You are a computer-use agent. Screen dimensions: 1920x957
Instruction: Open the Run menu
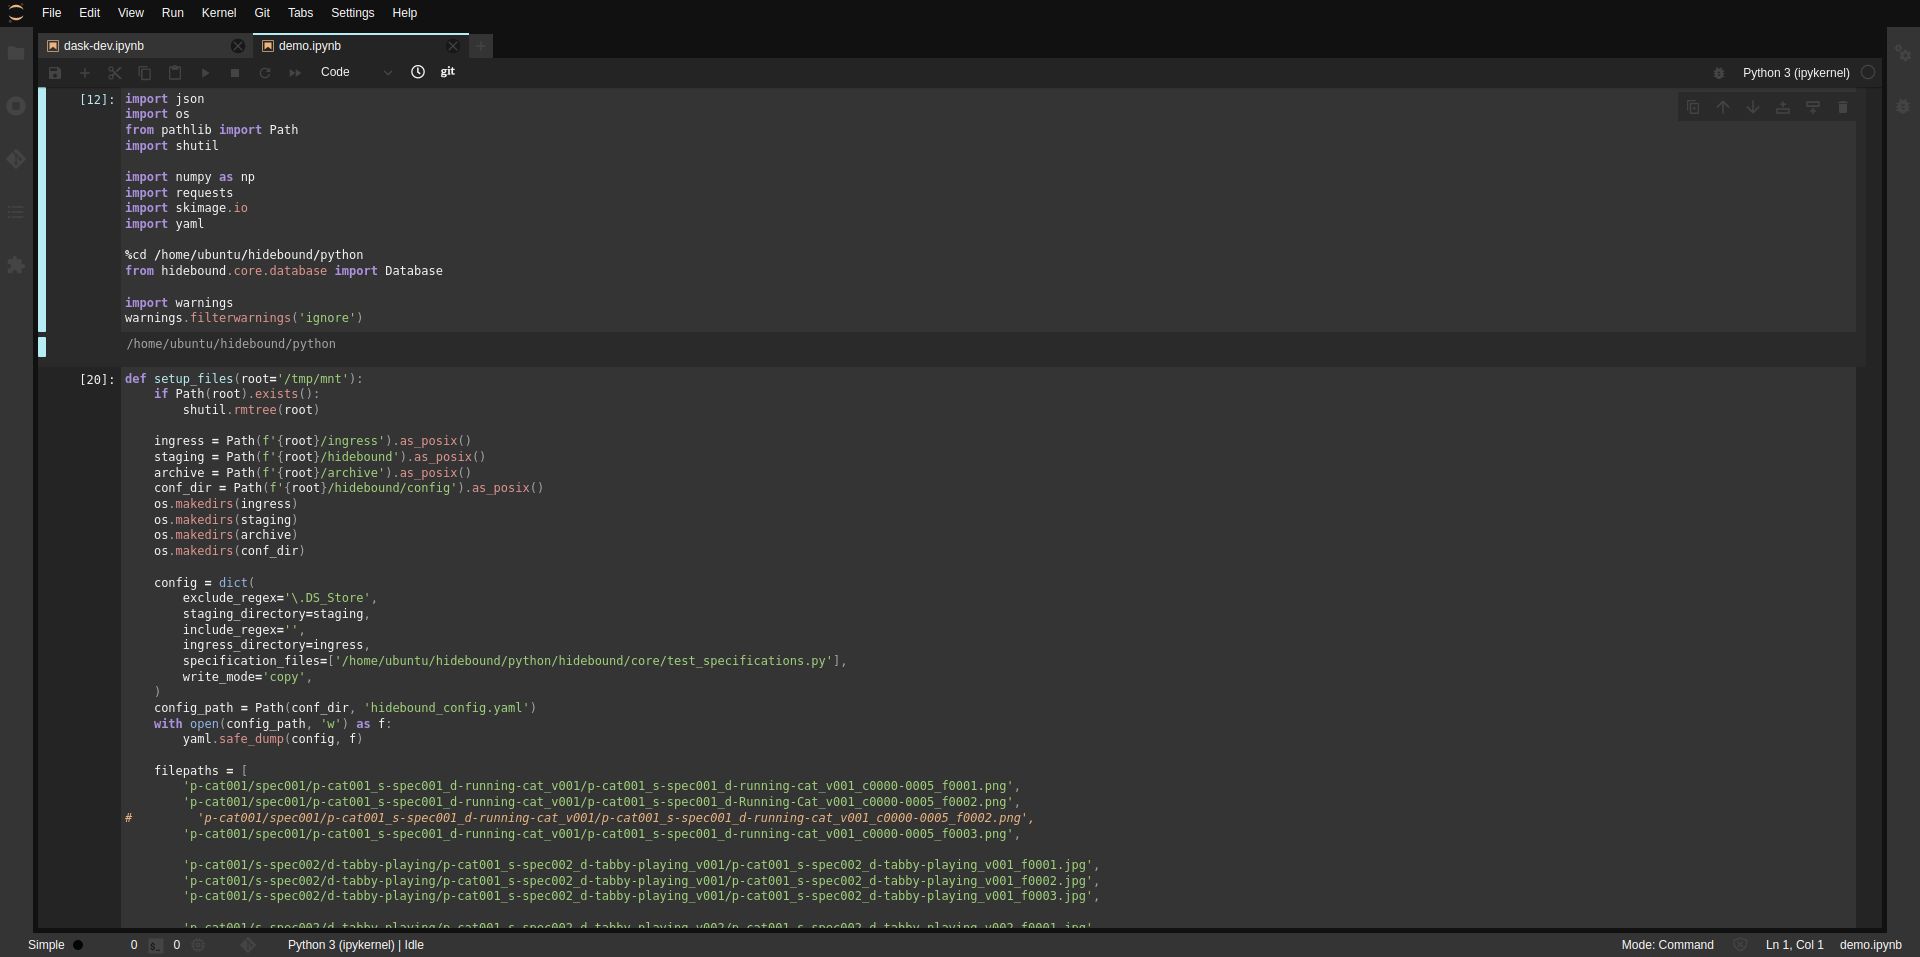pos(172,13)
